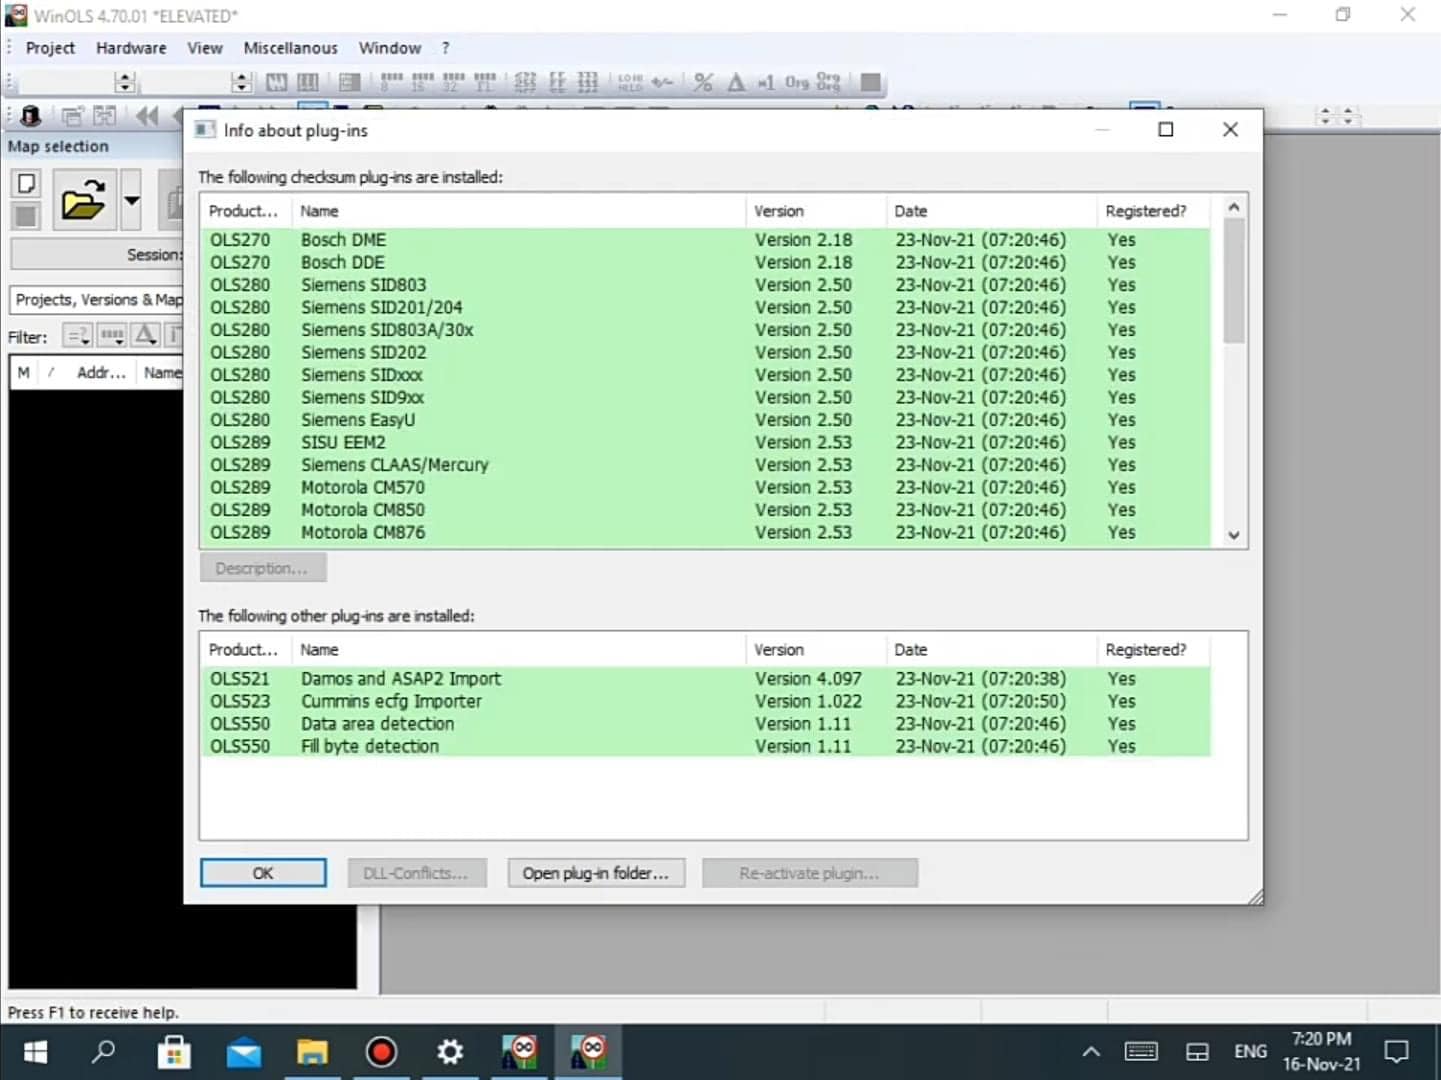Open the Miscellanous menu
Image resolution: width=1441 pixels, height=1080 pixels.
click(290, 48)
